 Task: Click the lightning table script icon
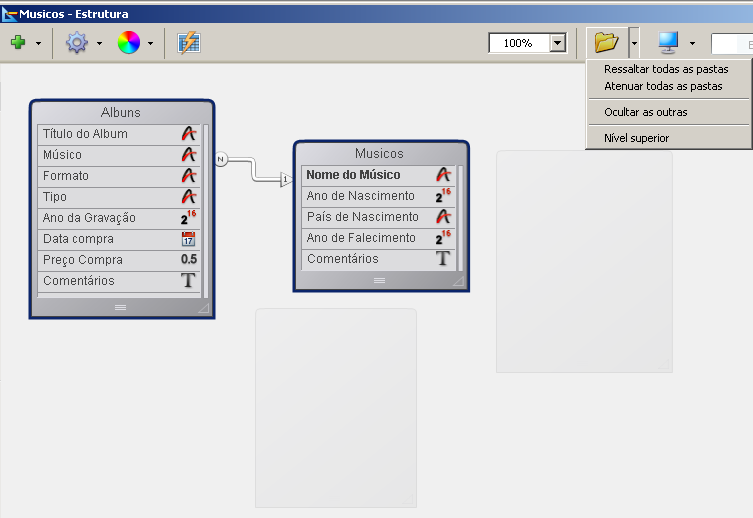[188, 43]
